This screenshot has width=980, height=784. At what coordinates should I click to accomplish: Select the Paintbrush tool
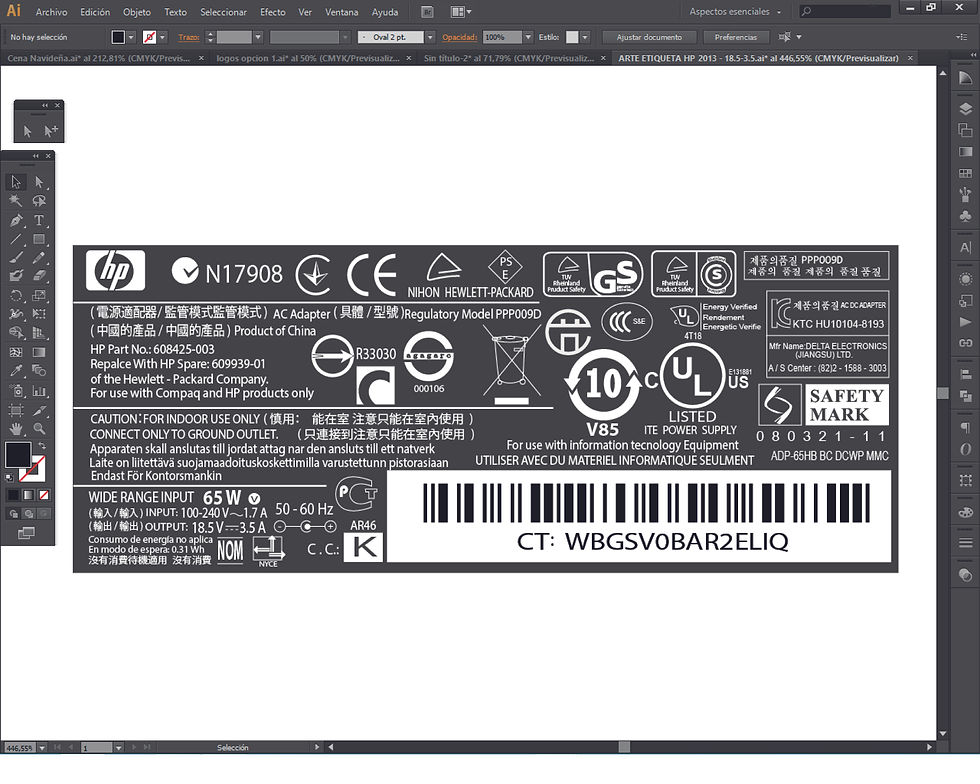click(16, 258)
